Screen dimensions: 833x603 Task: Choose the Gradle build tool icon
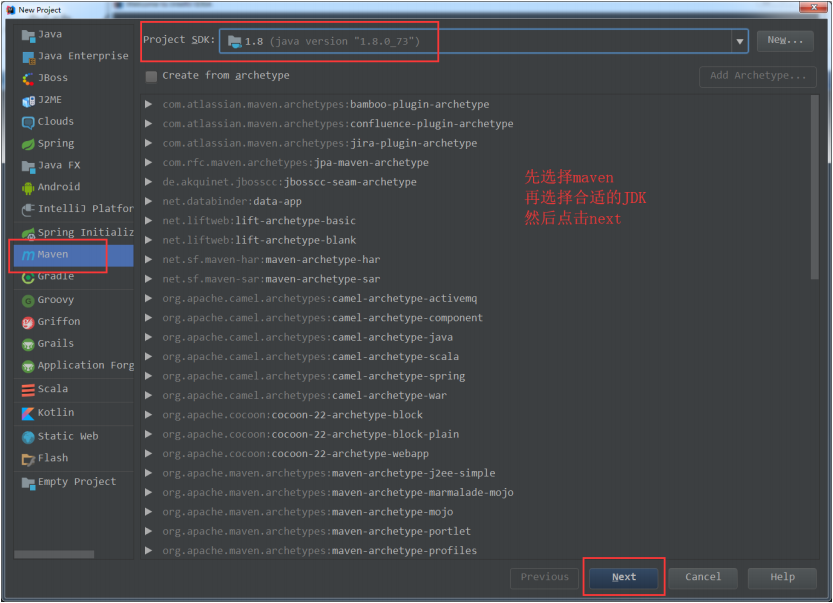[27, 277]
